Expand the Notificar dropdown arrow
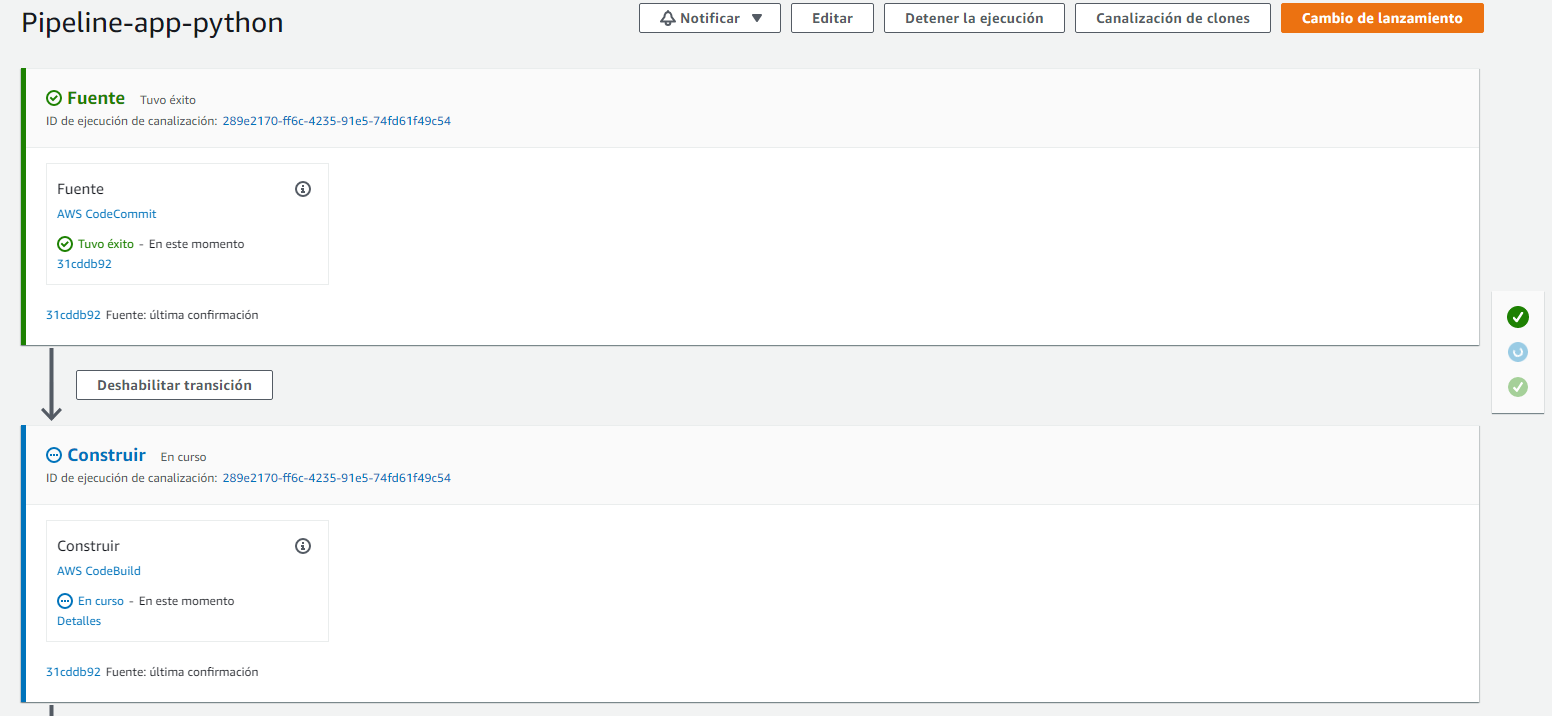This screenshot has height=716, width=1552. point(757,18)
